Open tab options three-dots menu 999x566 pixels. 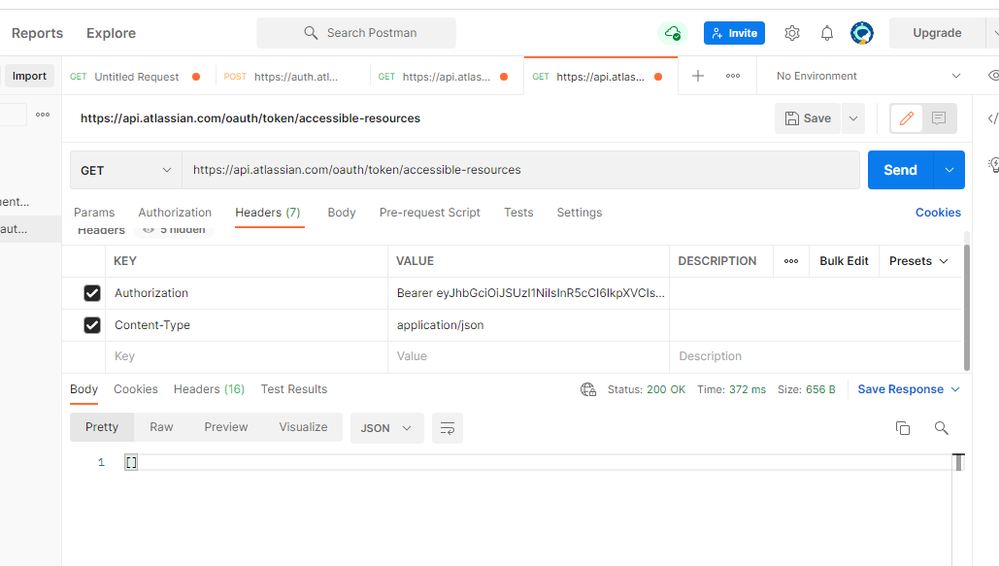733,76
